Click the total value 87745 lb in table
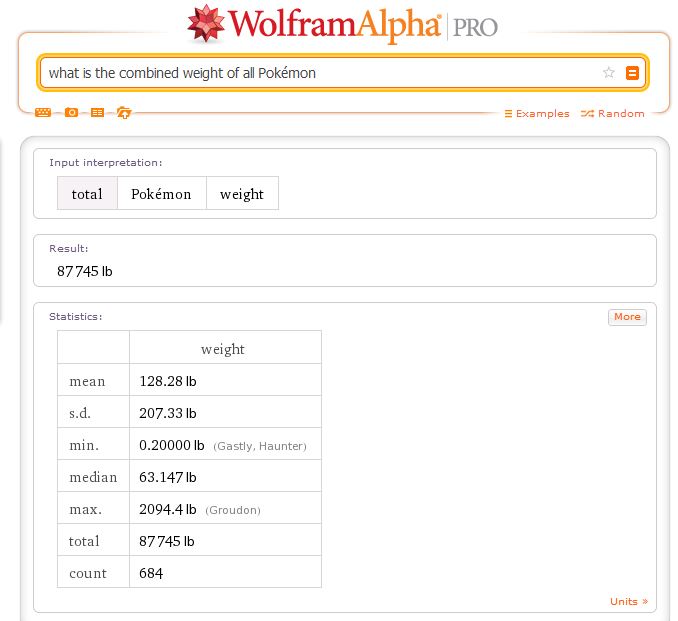Screen dimensions: 678x621 coord(167,541)
